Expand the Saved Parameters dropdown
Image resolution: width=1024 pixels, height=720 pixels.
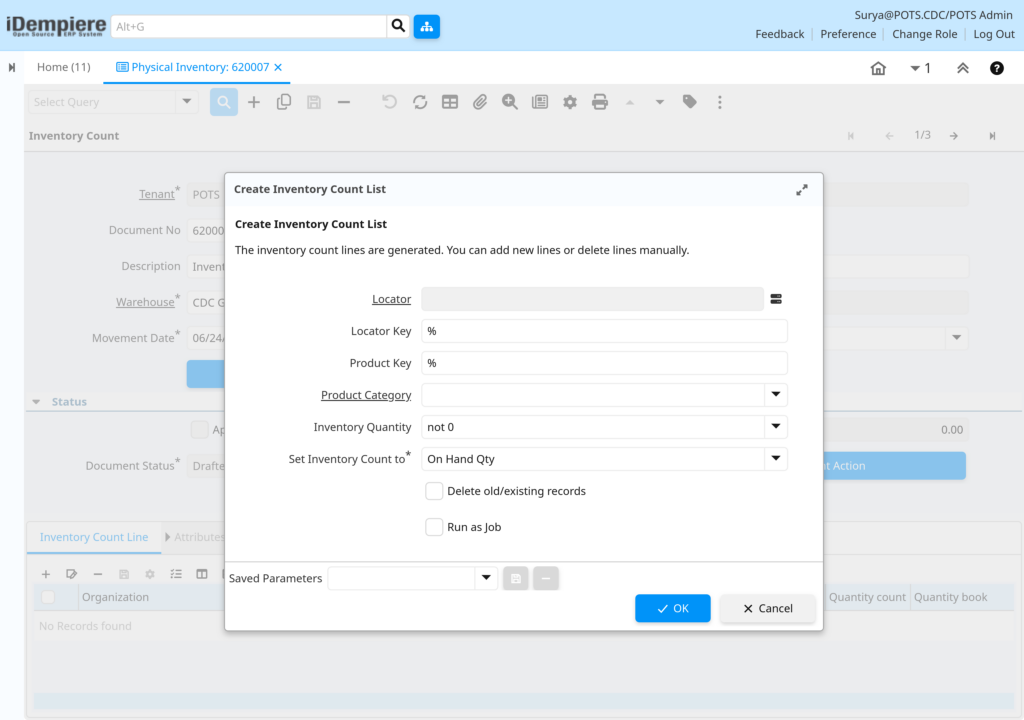pyautogui.click(x=486, y=578)
